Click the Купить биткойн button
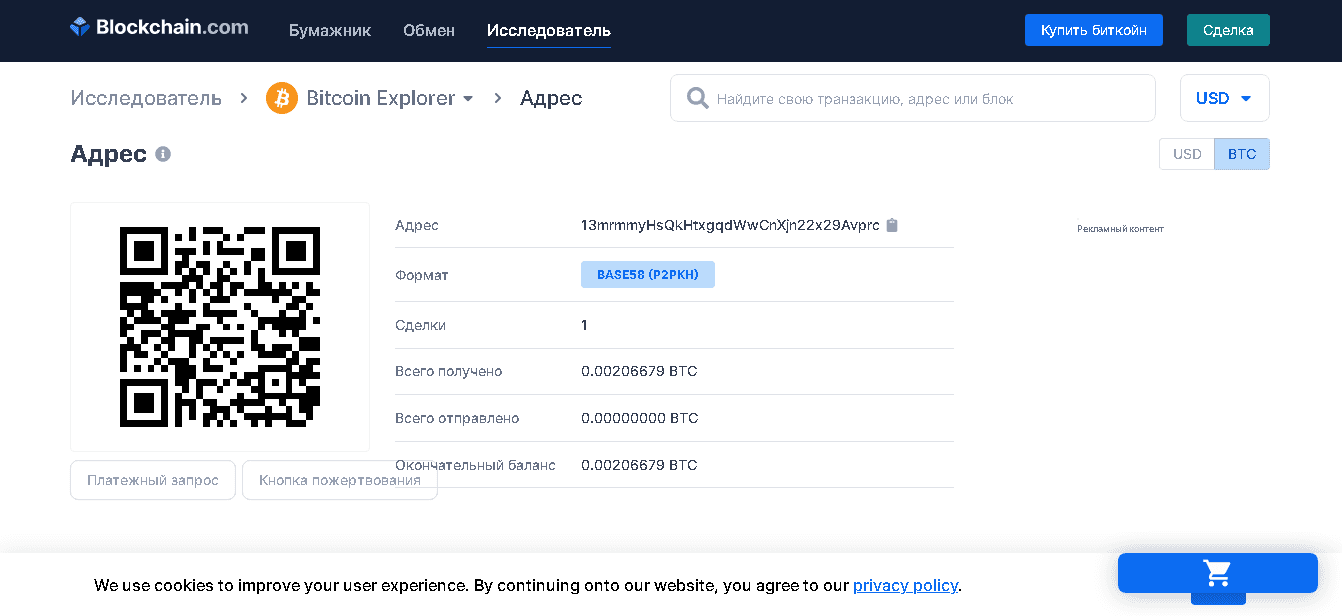1342x616 pixels. pyautogui.click(x=1093, y=30)
